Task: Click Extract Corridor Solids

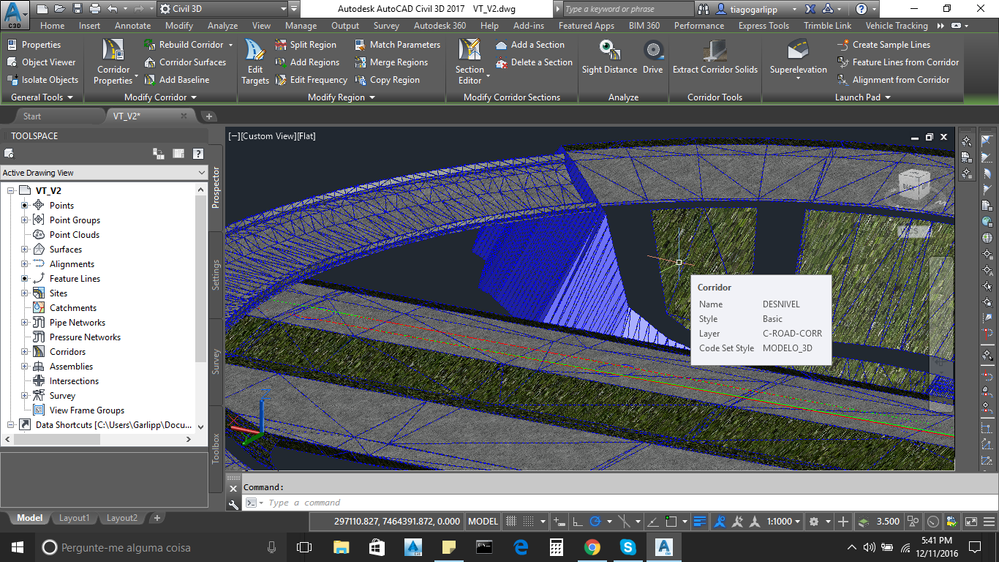Action: click(715, 57)
